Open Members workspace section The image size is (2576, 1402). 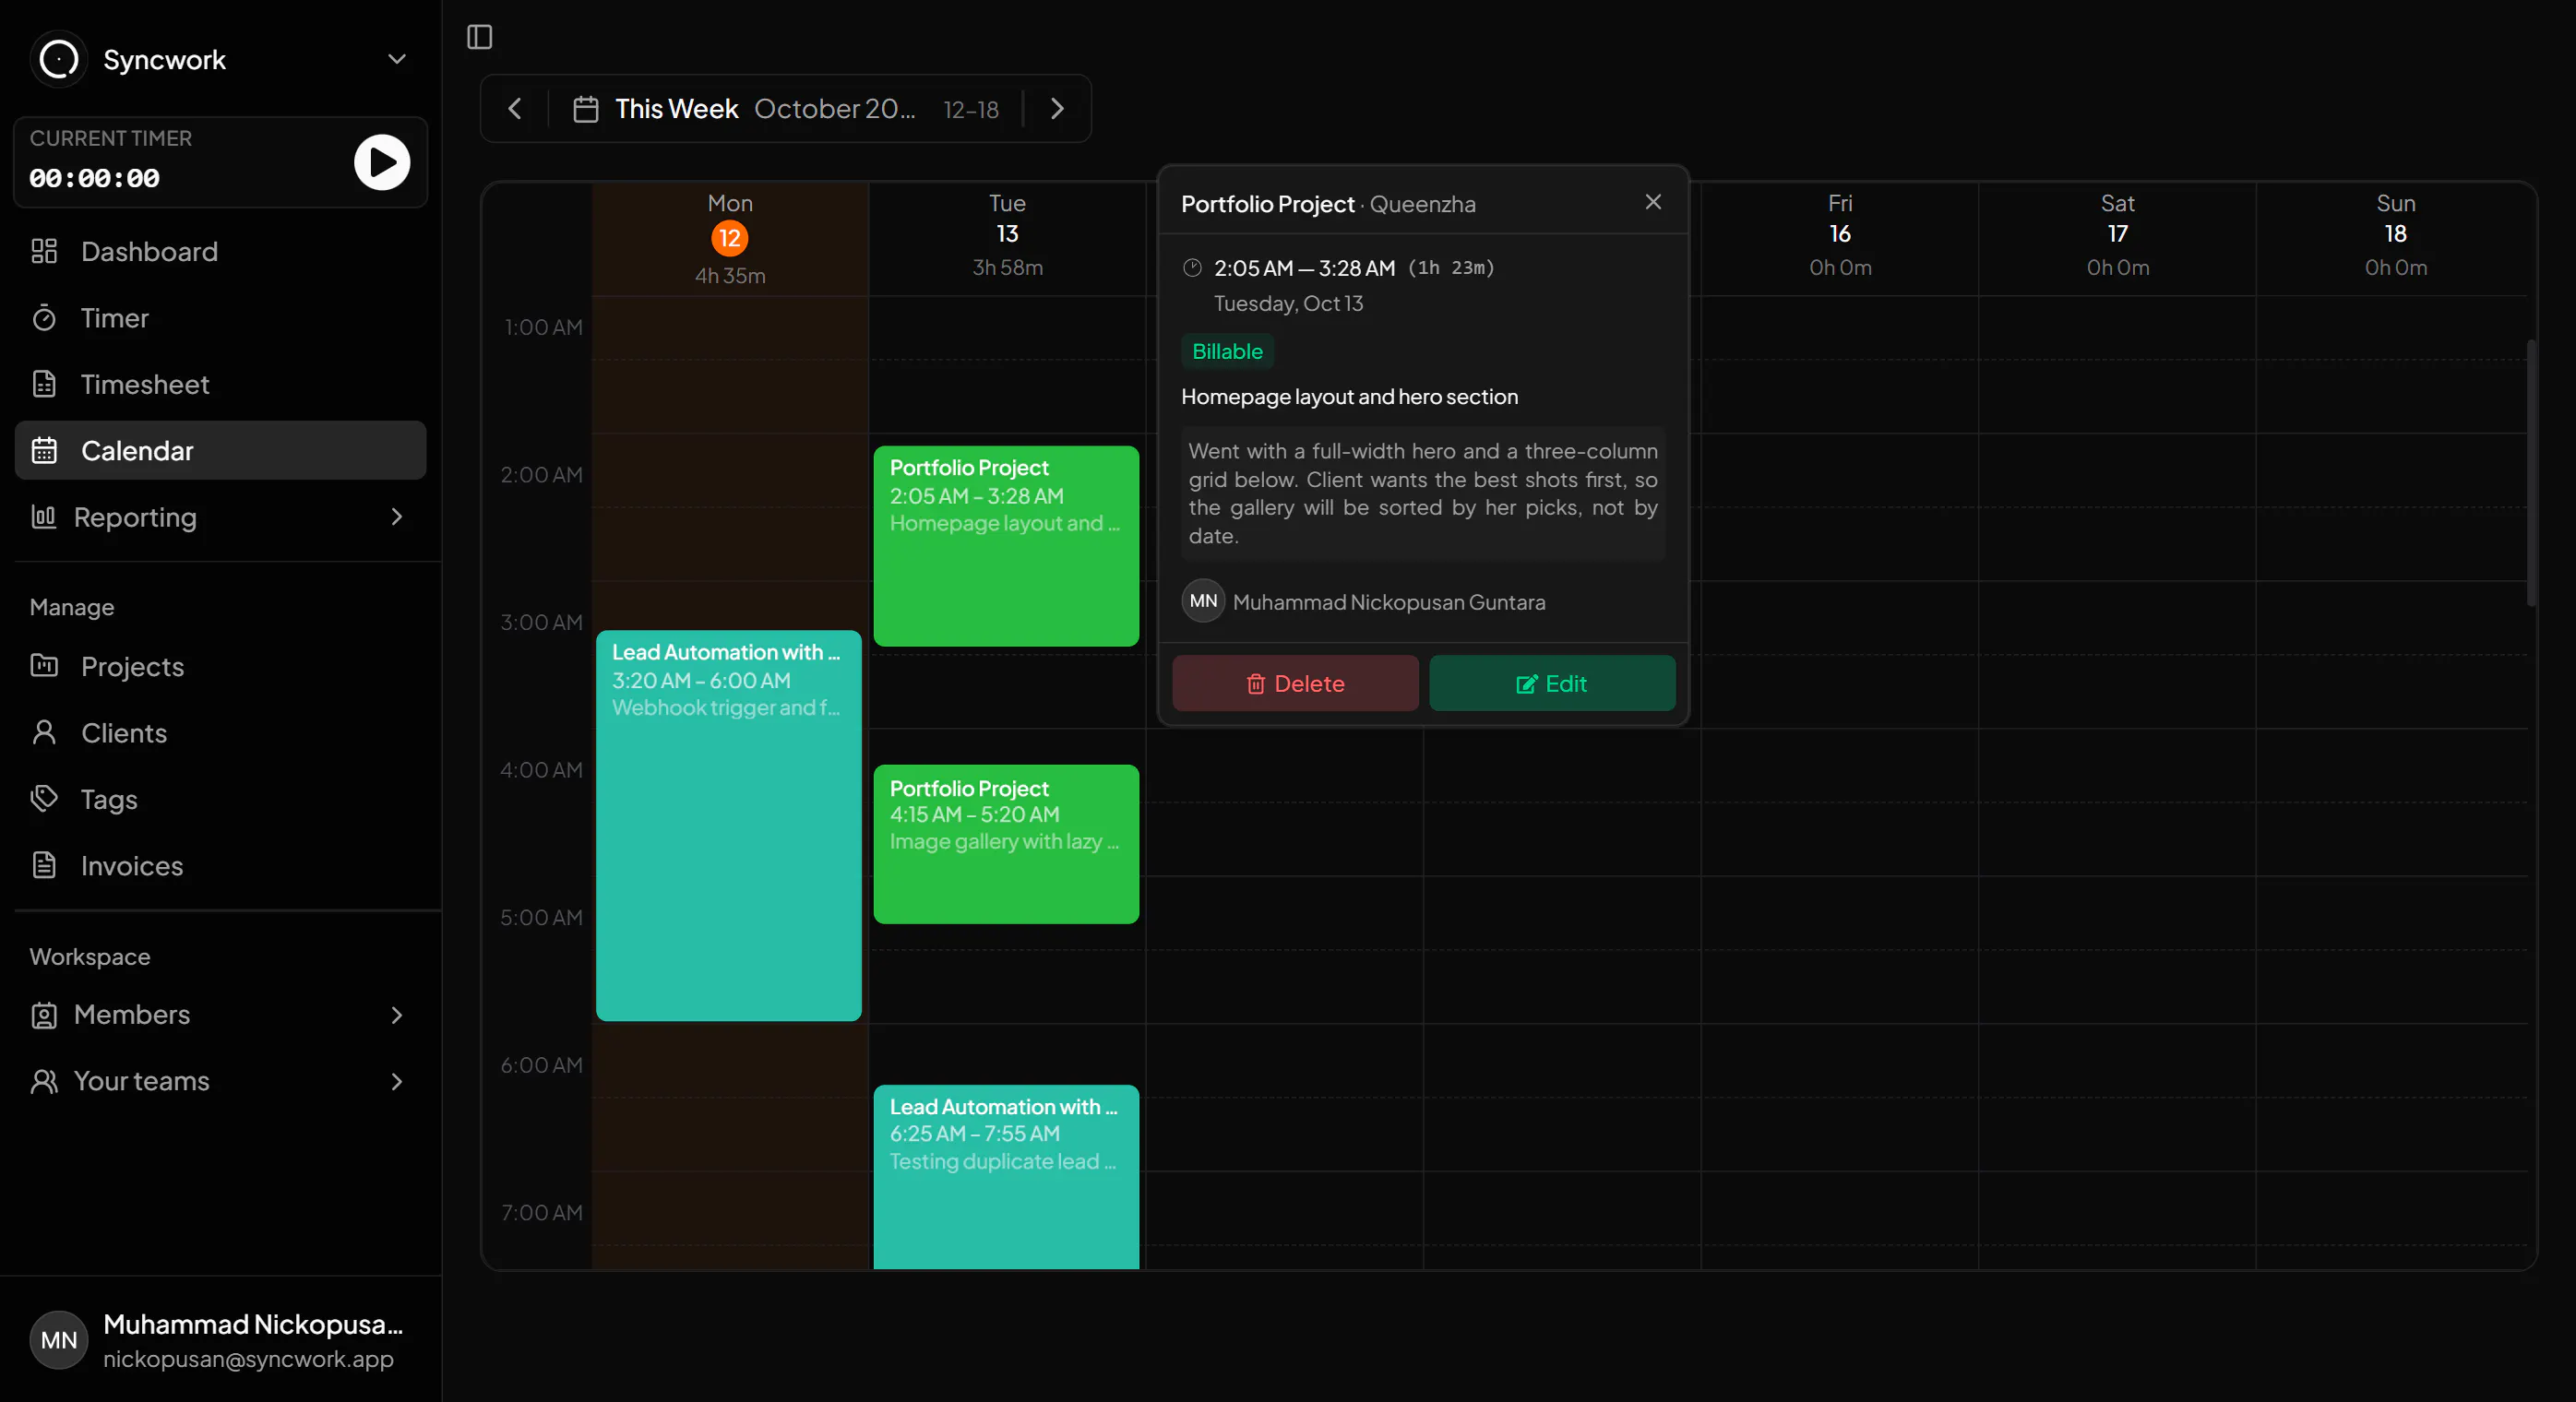tap(221, 1015)
